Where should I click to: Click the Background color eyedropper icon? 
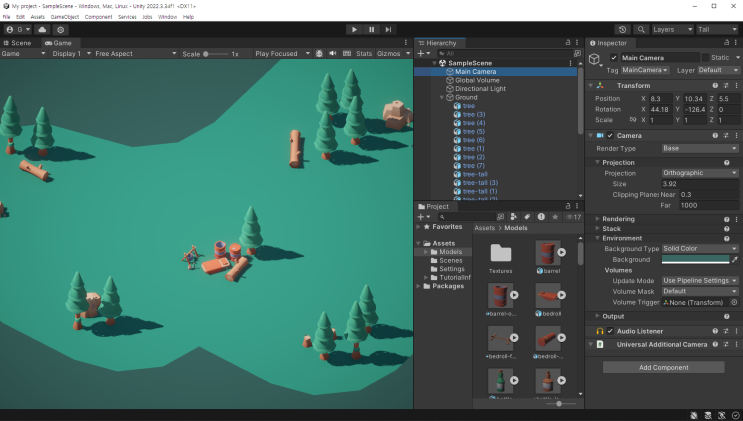click(x=734, y=259)
